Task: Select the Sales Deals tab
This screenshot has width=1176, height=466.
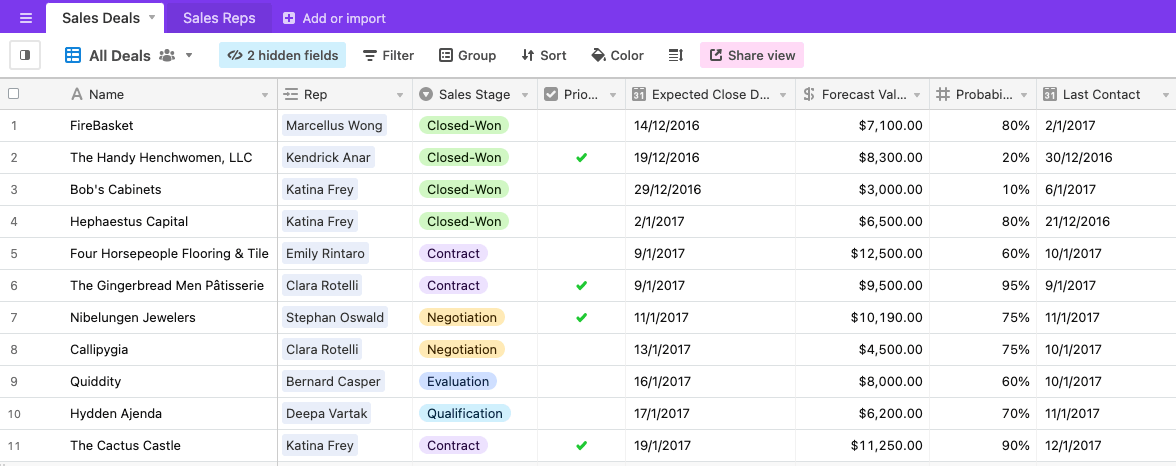Action: tap(101, 18)
